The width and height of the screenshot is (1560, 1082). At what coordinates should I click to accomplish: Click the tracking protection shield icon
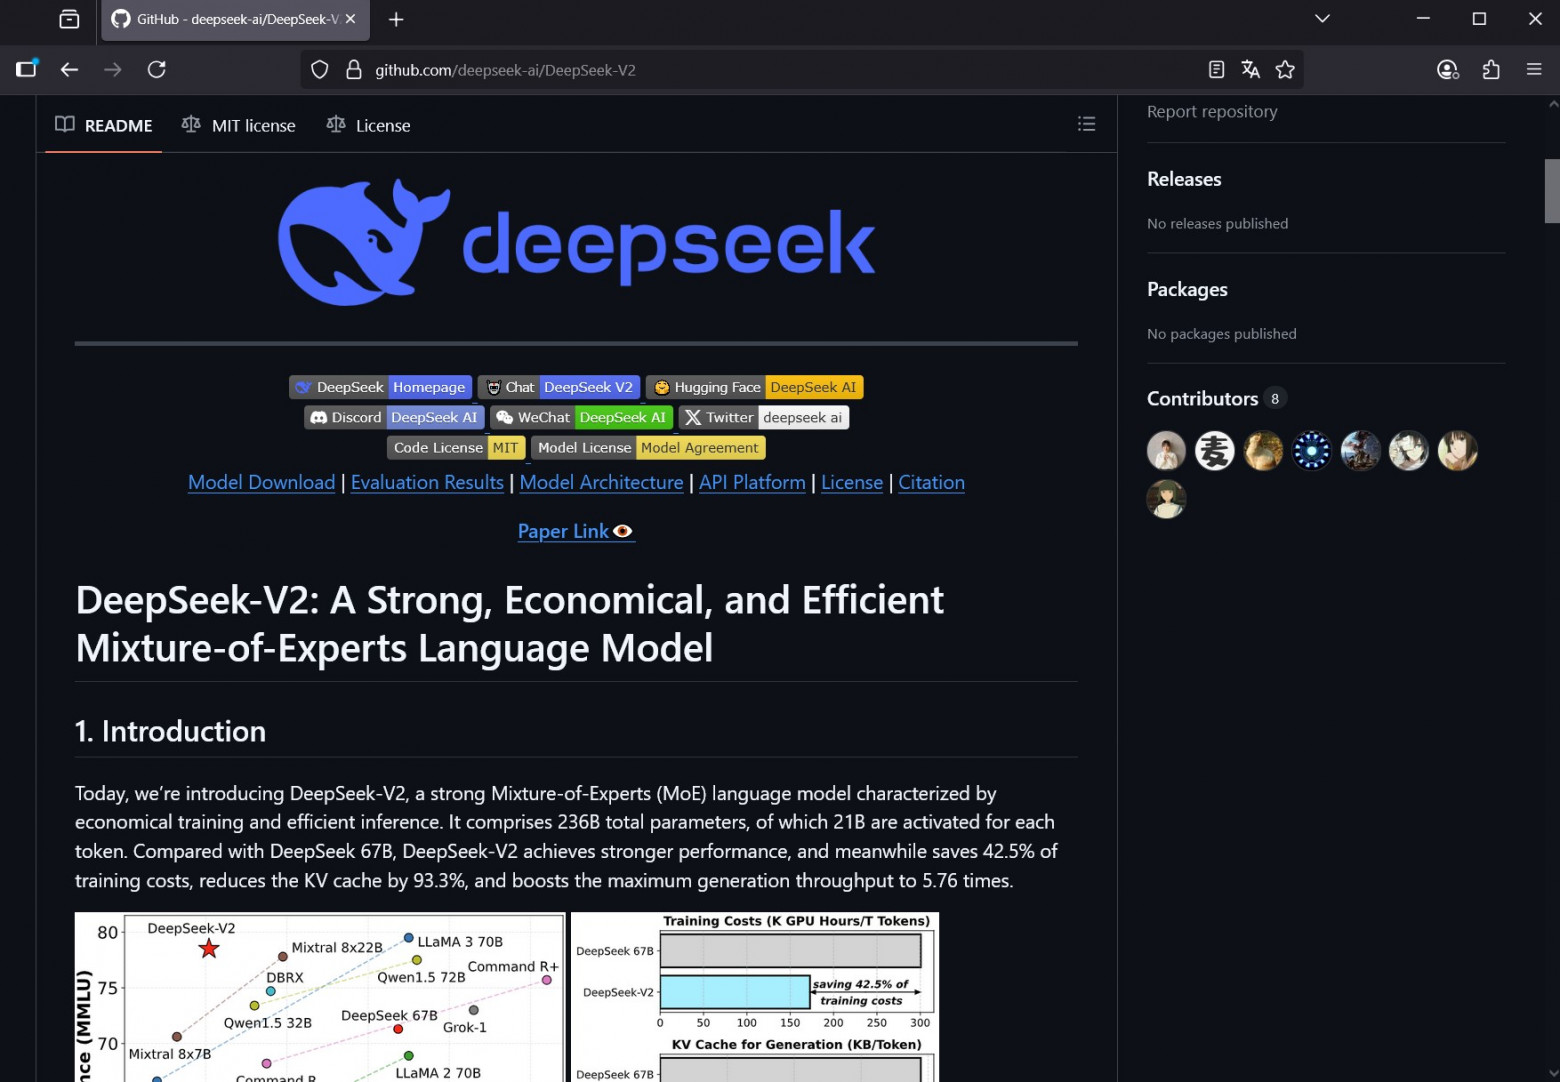coord(320,69)
